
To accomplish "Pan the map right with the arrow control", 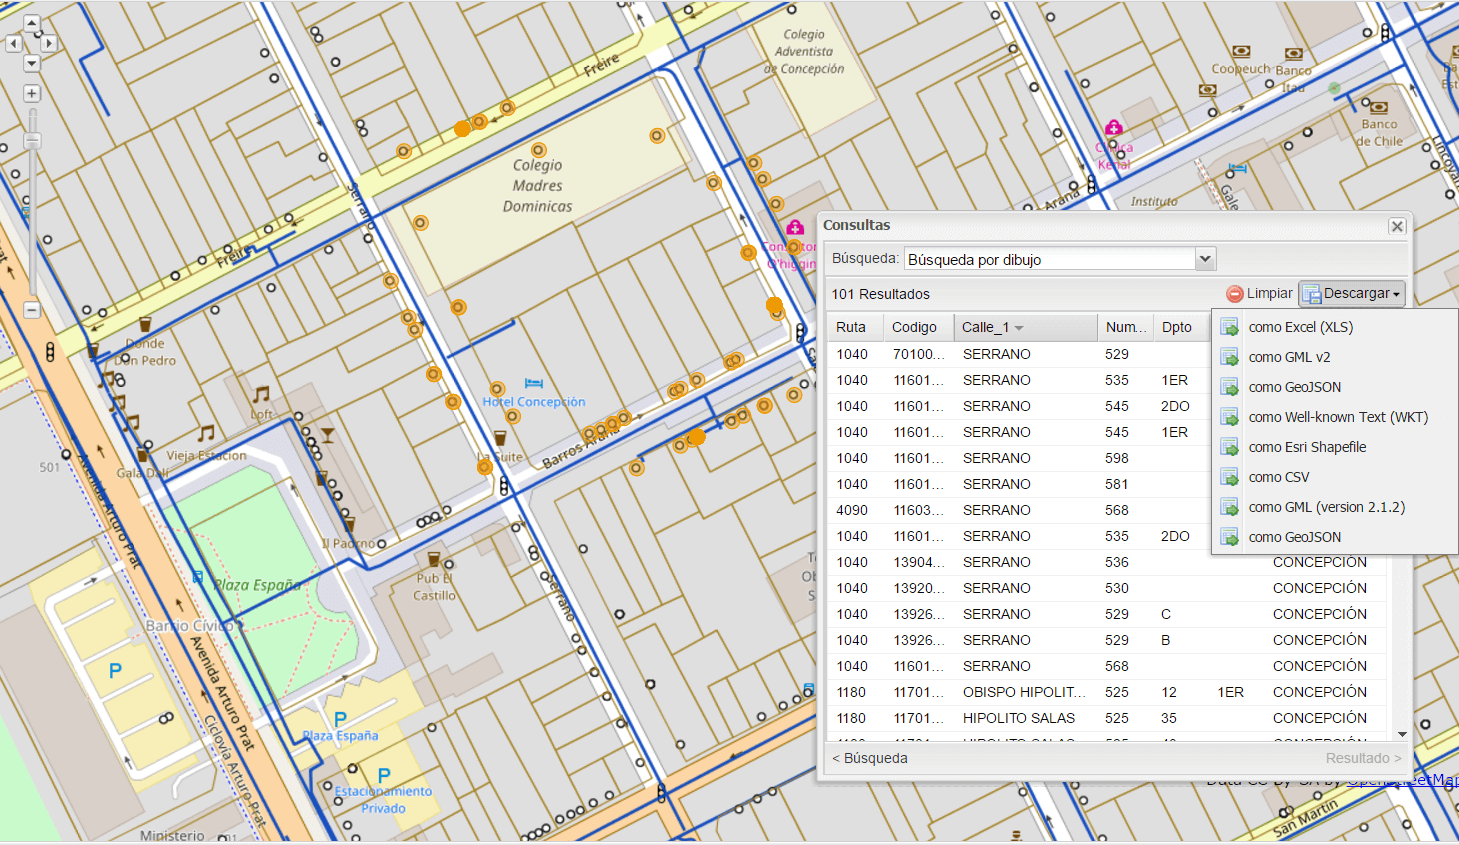I will tap(48, 43).
